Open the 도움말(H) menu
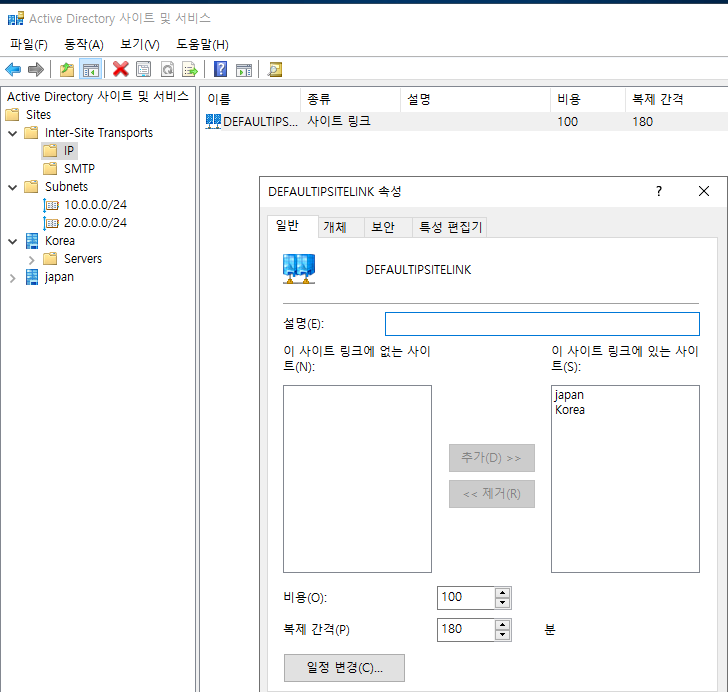Screen dimensions: 728x692 click(202, 45)
